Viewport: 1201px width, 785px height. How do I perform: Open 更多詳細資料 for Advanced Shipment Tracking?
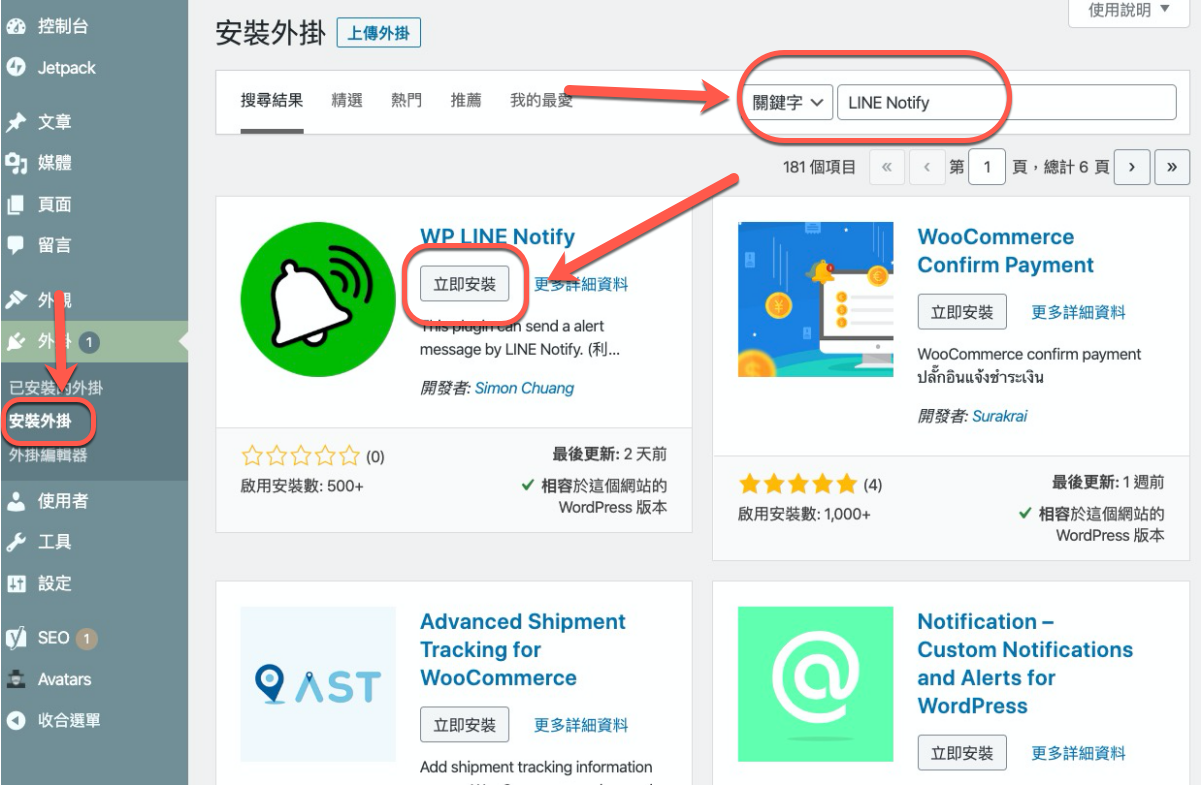(x=581, y=725)
